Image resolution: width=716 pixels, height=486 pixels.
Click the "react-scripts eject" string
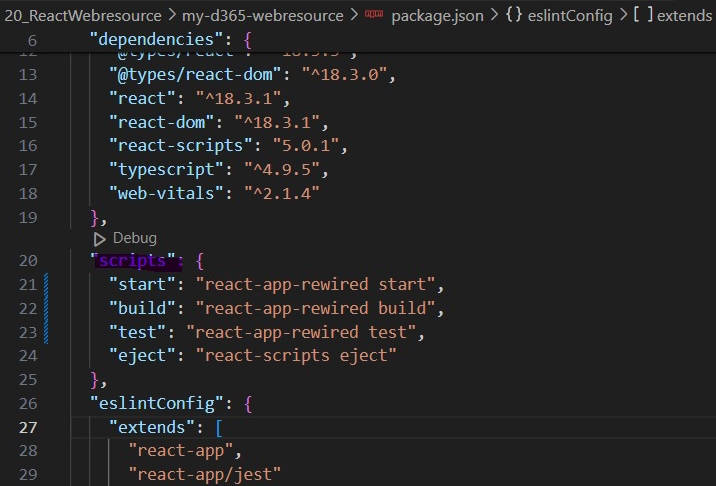click(x=297, y=355)
